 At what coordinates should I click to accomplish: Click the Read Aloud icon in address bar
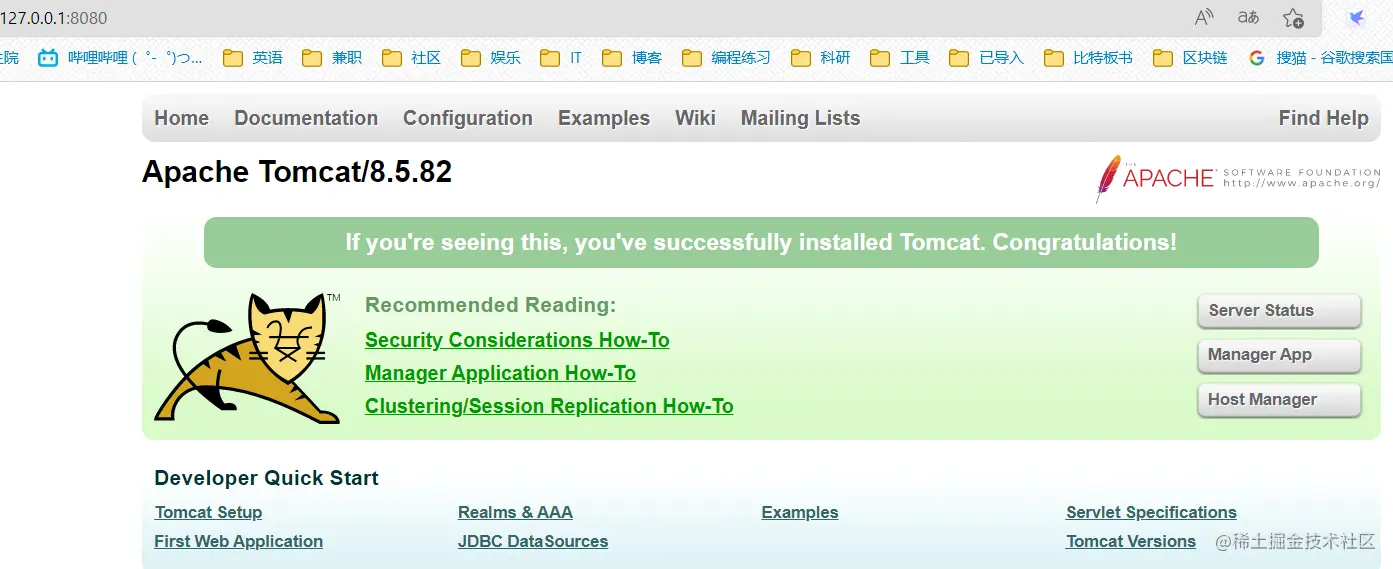1205,18
